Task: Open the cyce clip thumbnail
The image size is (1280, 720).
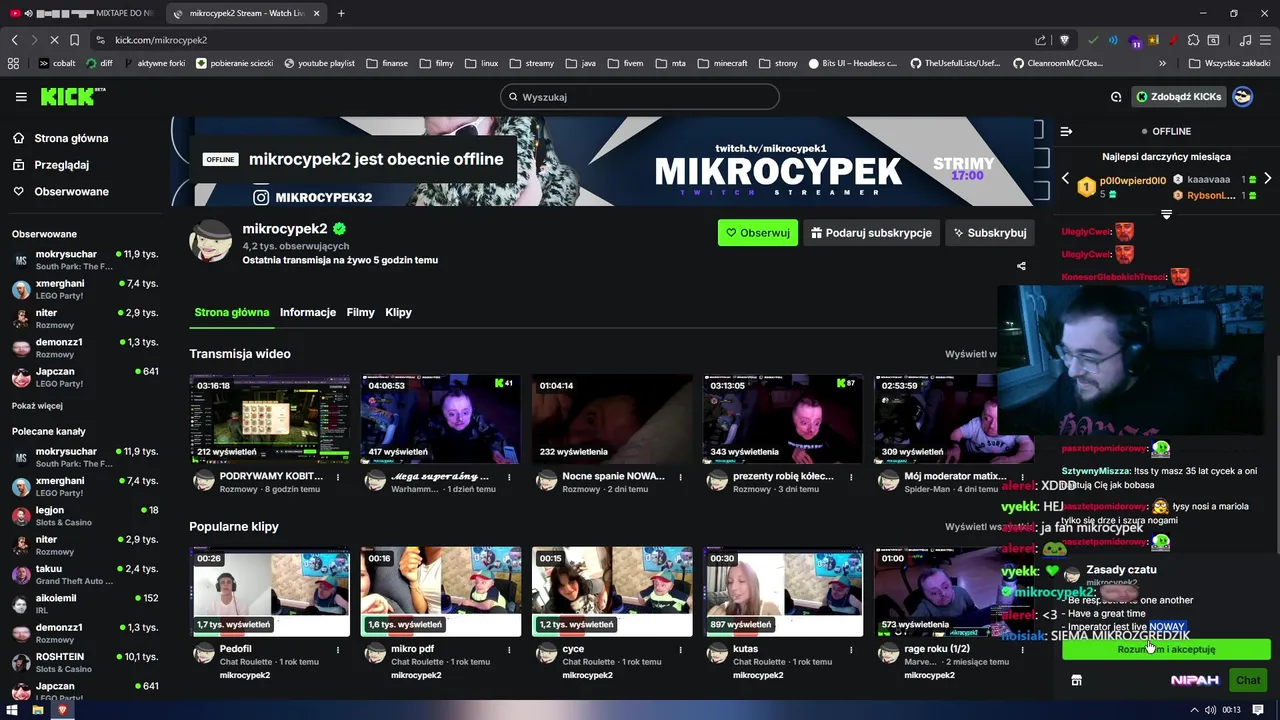Action: (x=612, y=591)
